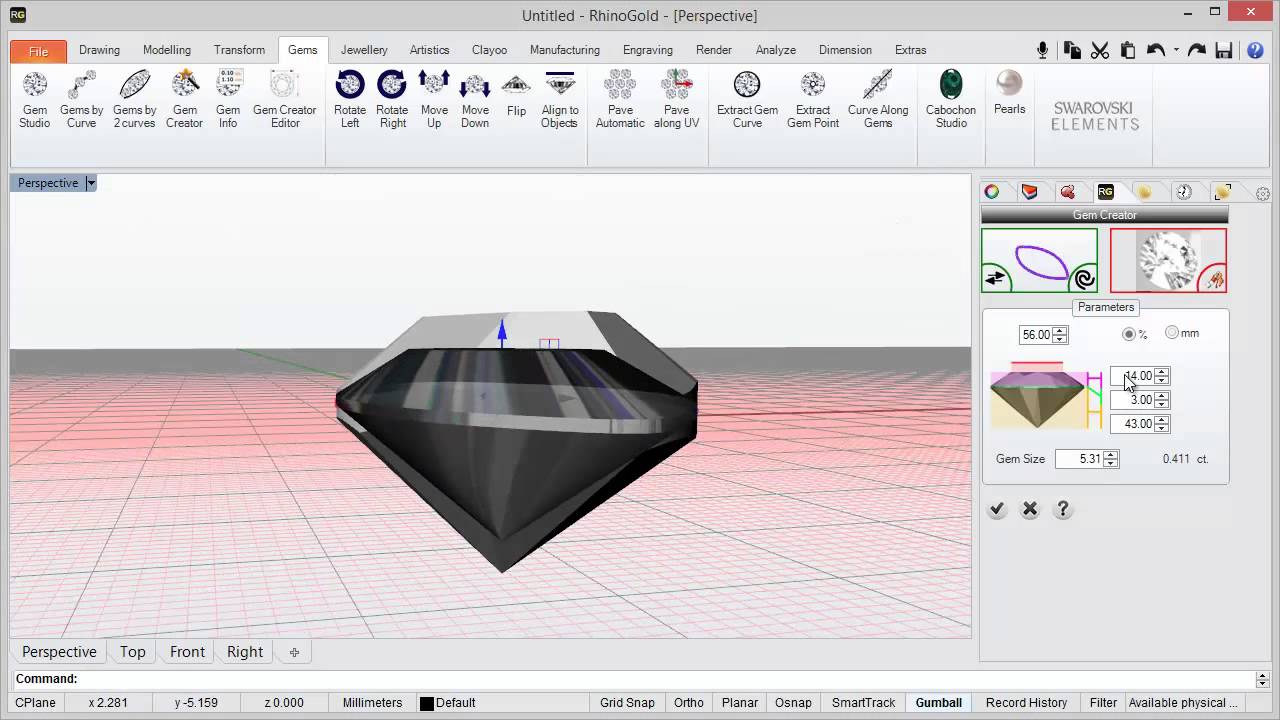Switch to the Render ribbon tab

(714, 50)
